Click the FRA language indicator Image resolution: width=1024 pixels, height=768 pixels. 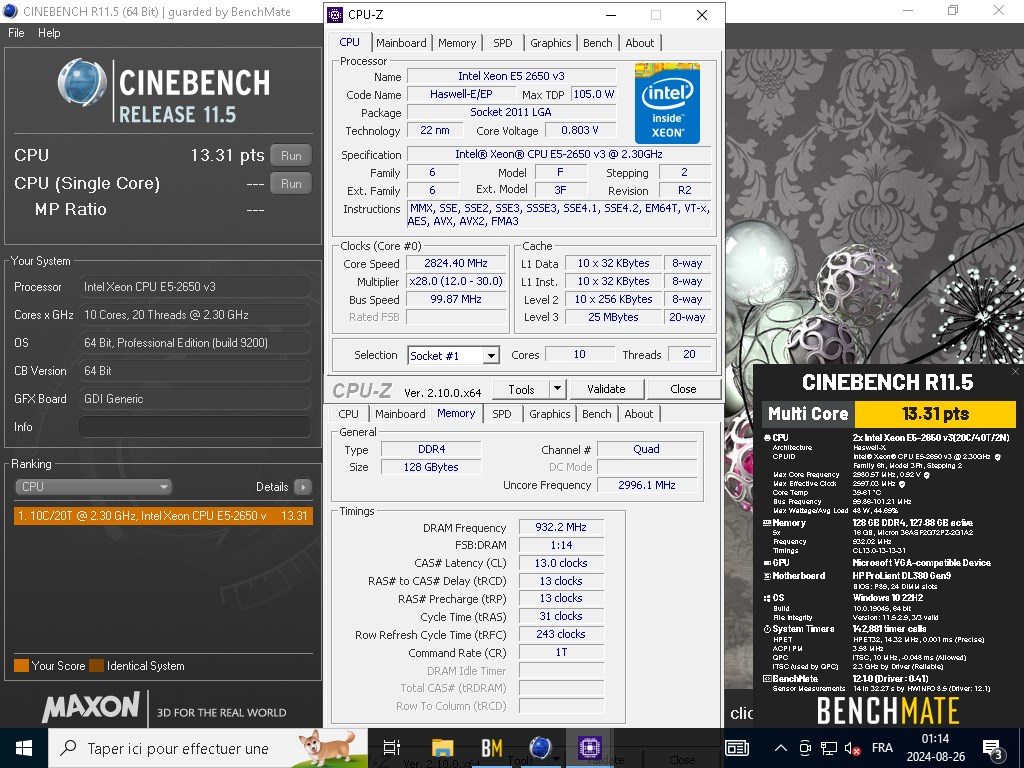pos(882,748)
